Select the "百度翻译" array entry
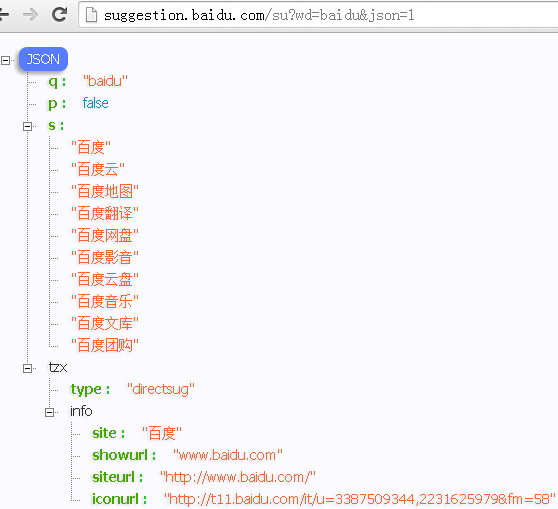558x509 pixels. [x=105, y=214]
